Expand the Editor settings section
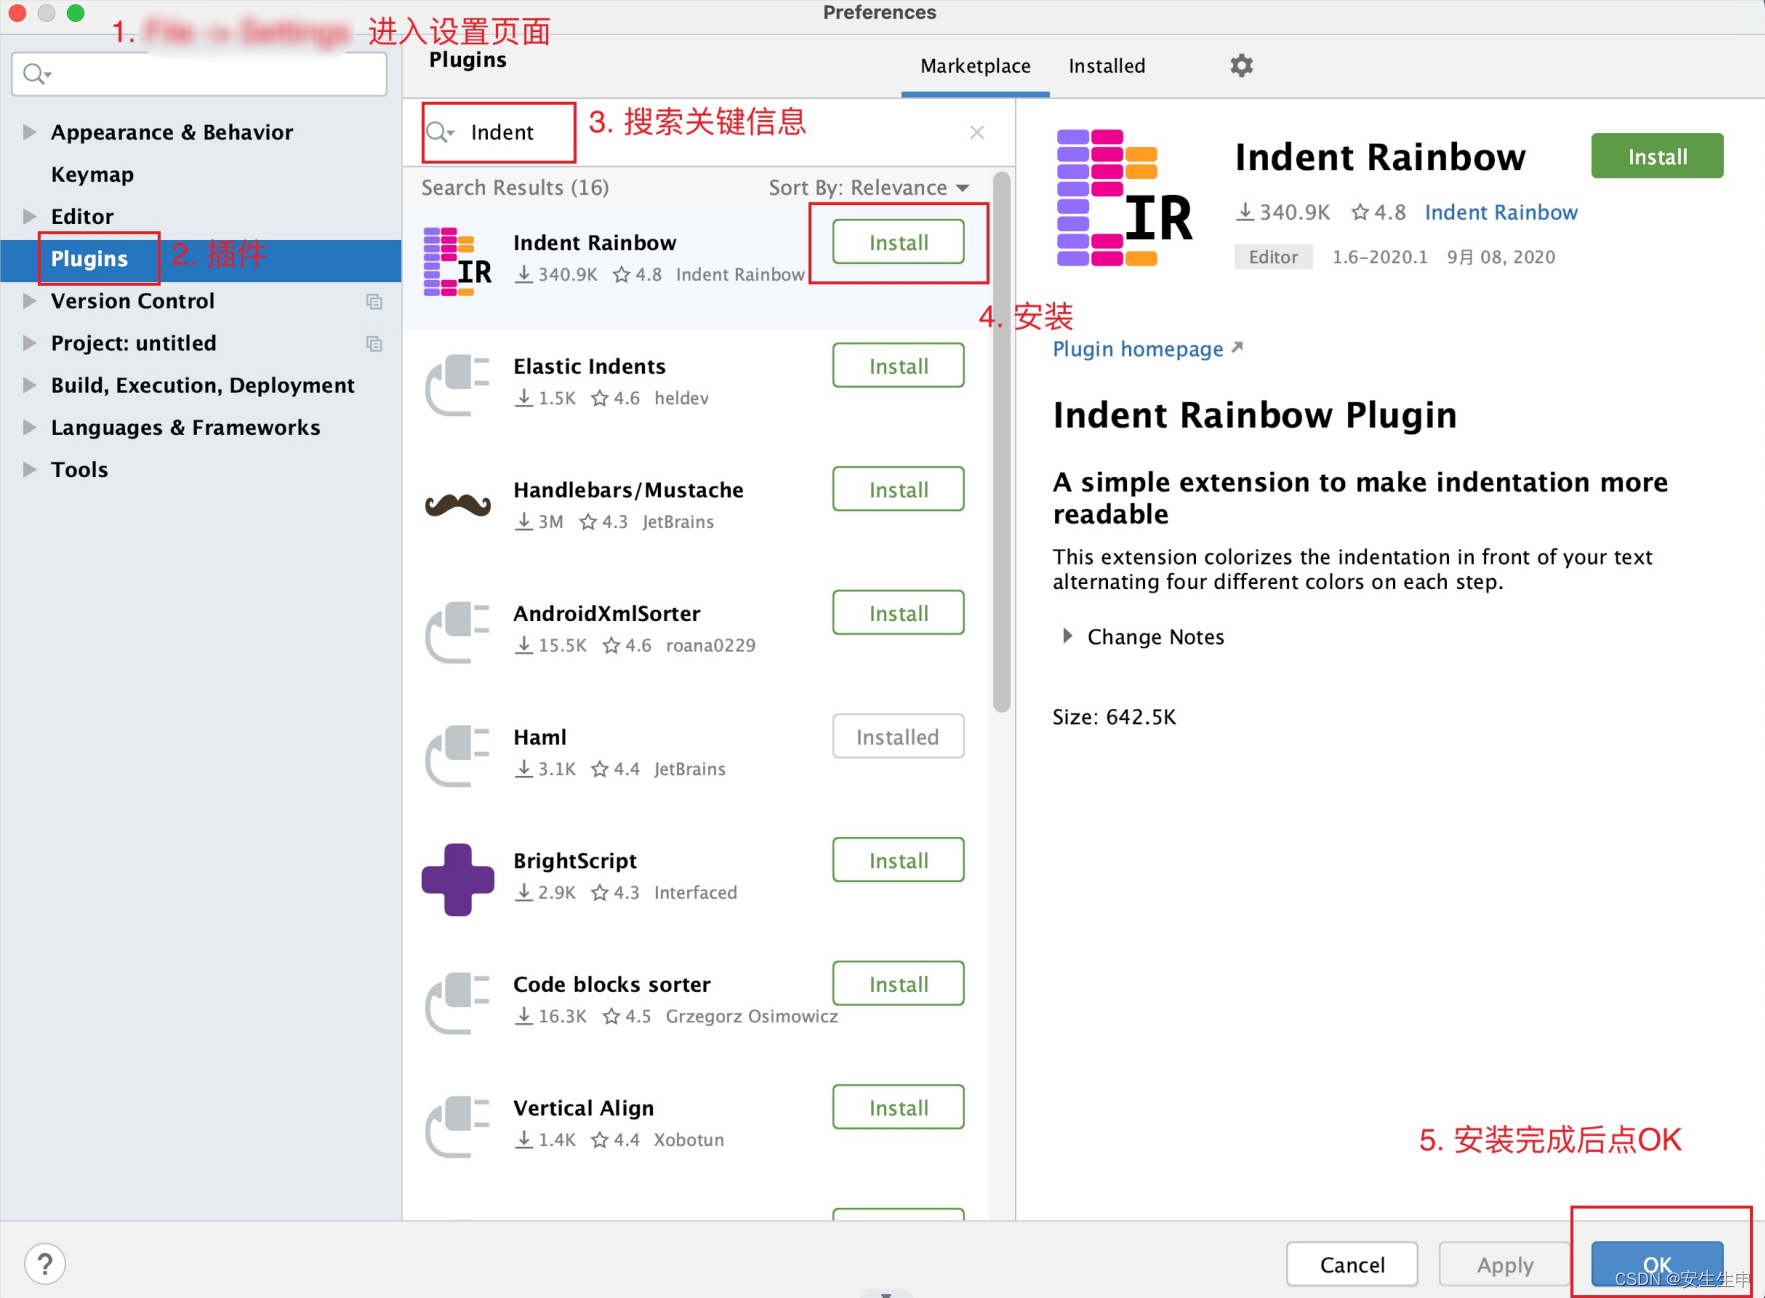1765x1298 pixels. 29,215
